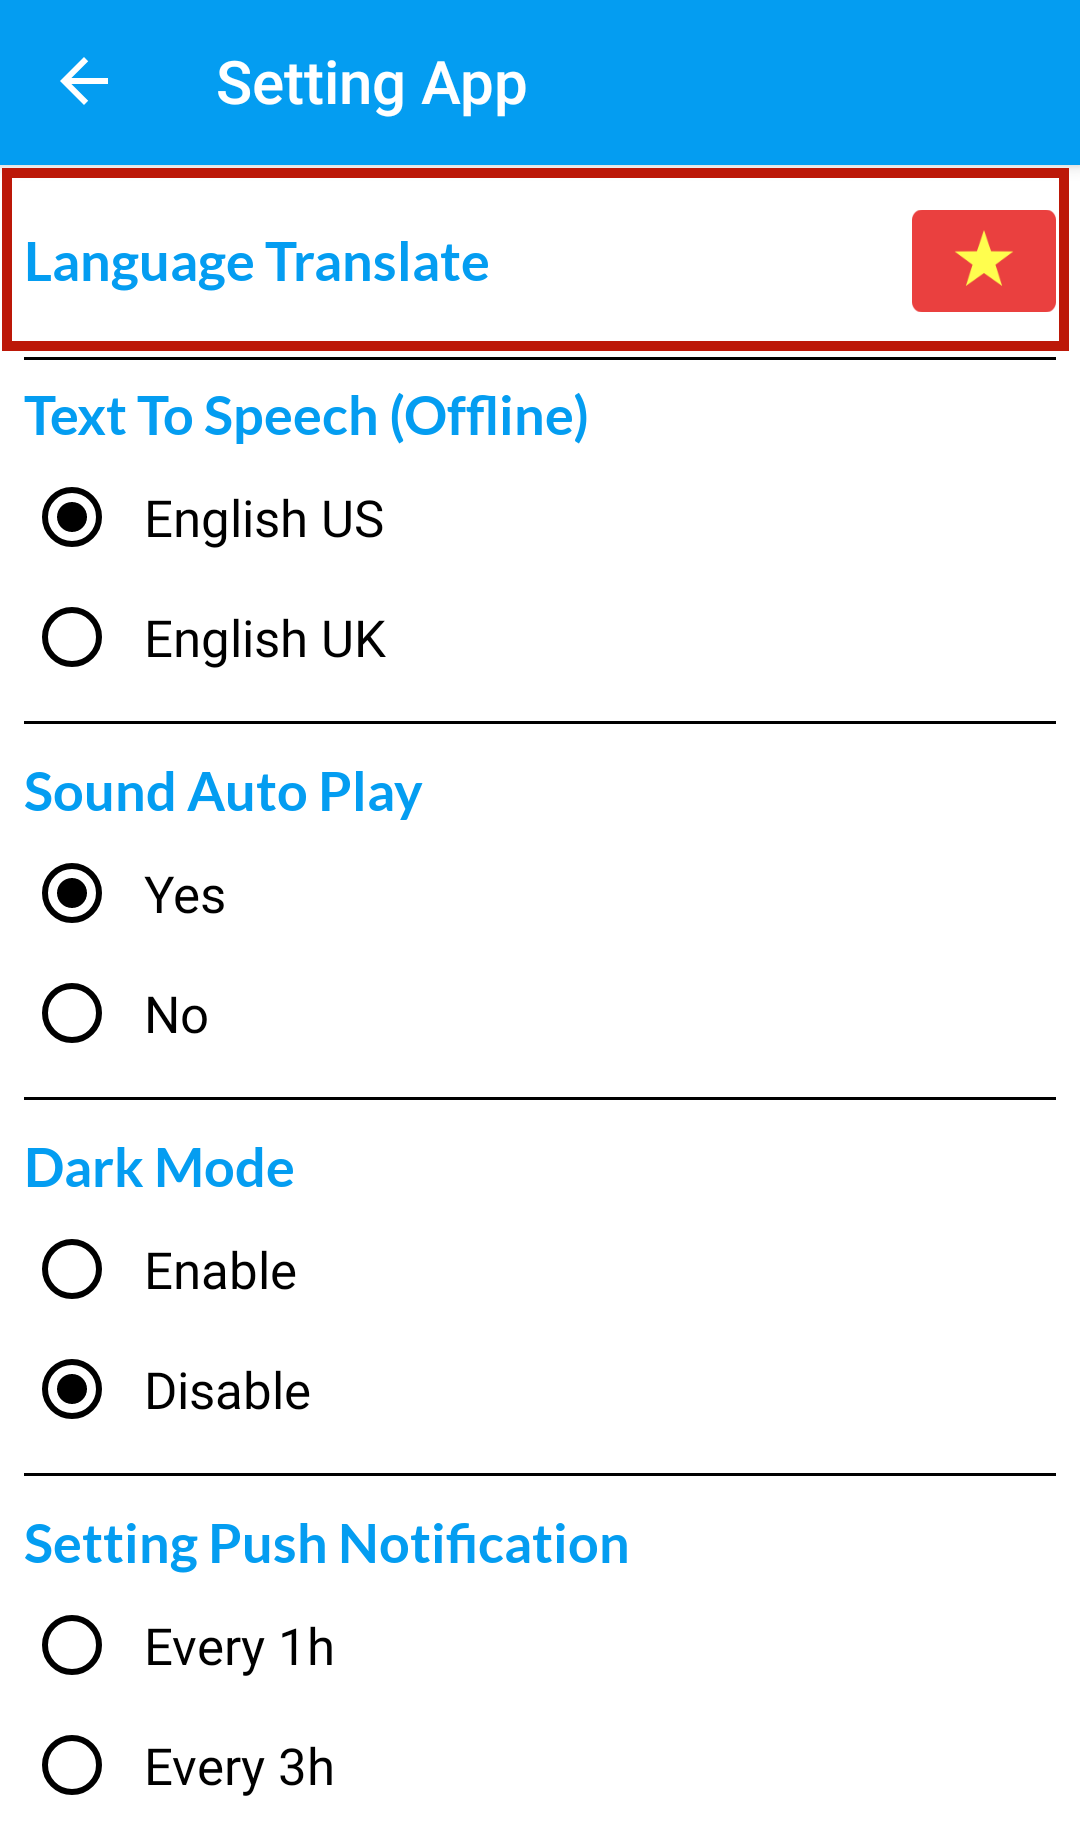This screenshot has height=1845, width=1080.
Task: Choose No for Sound Auto Play
Action: coord(72,1013)
